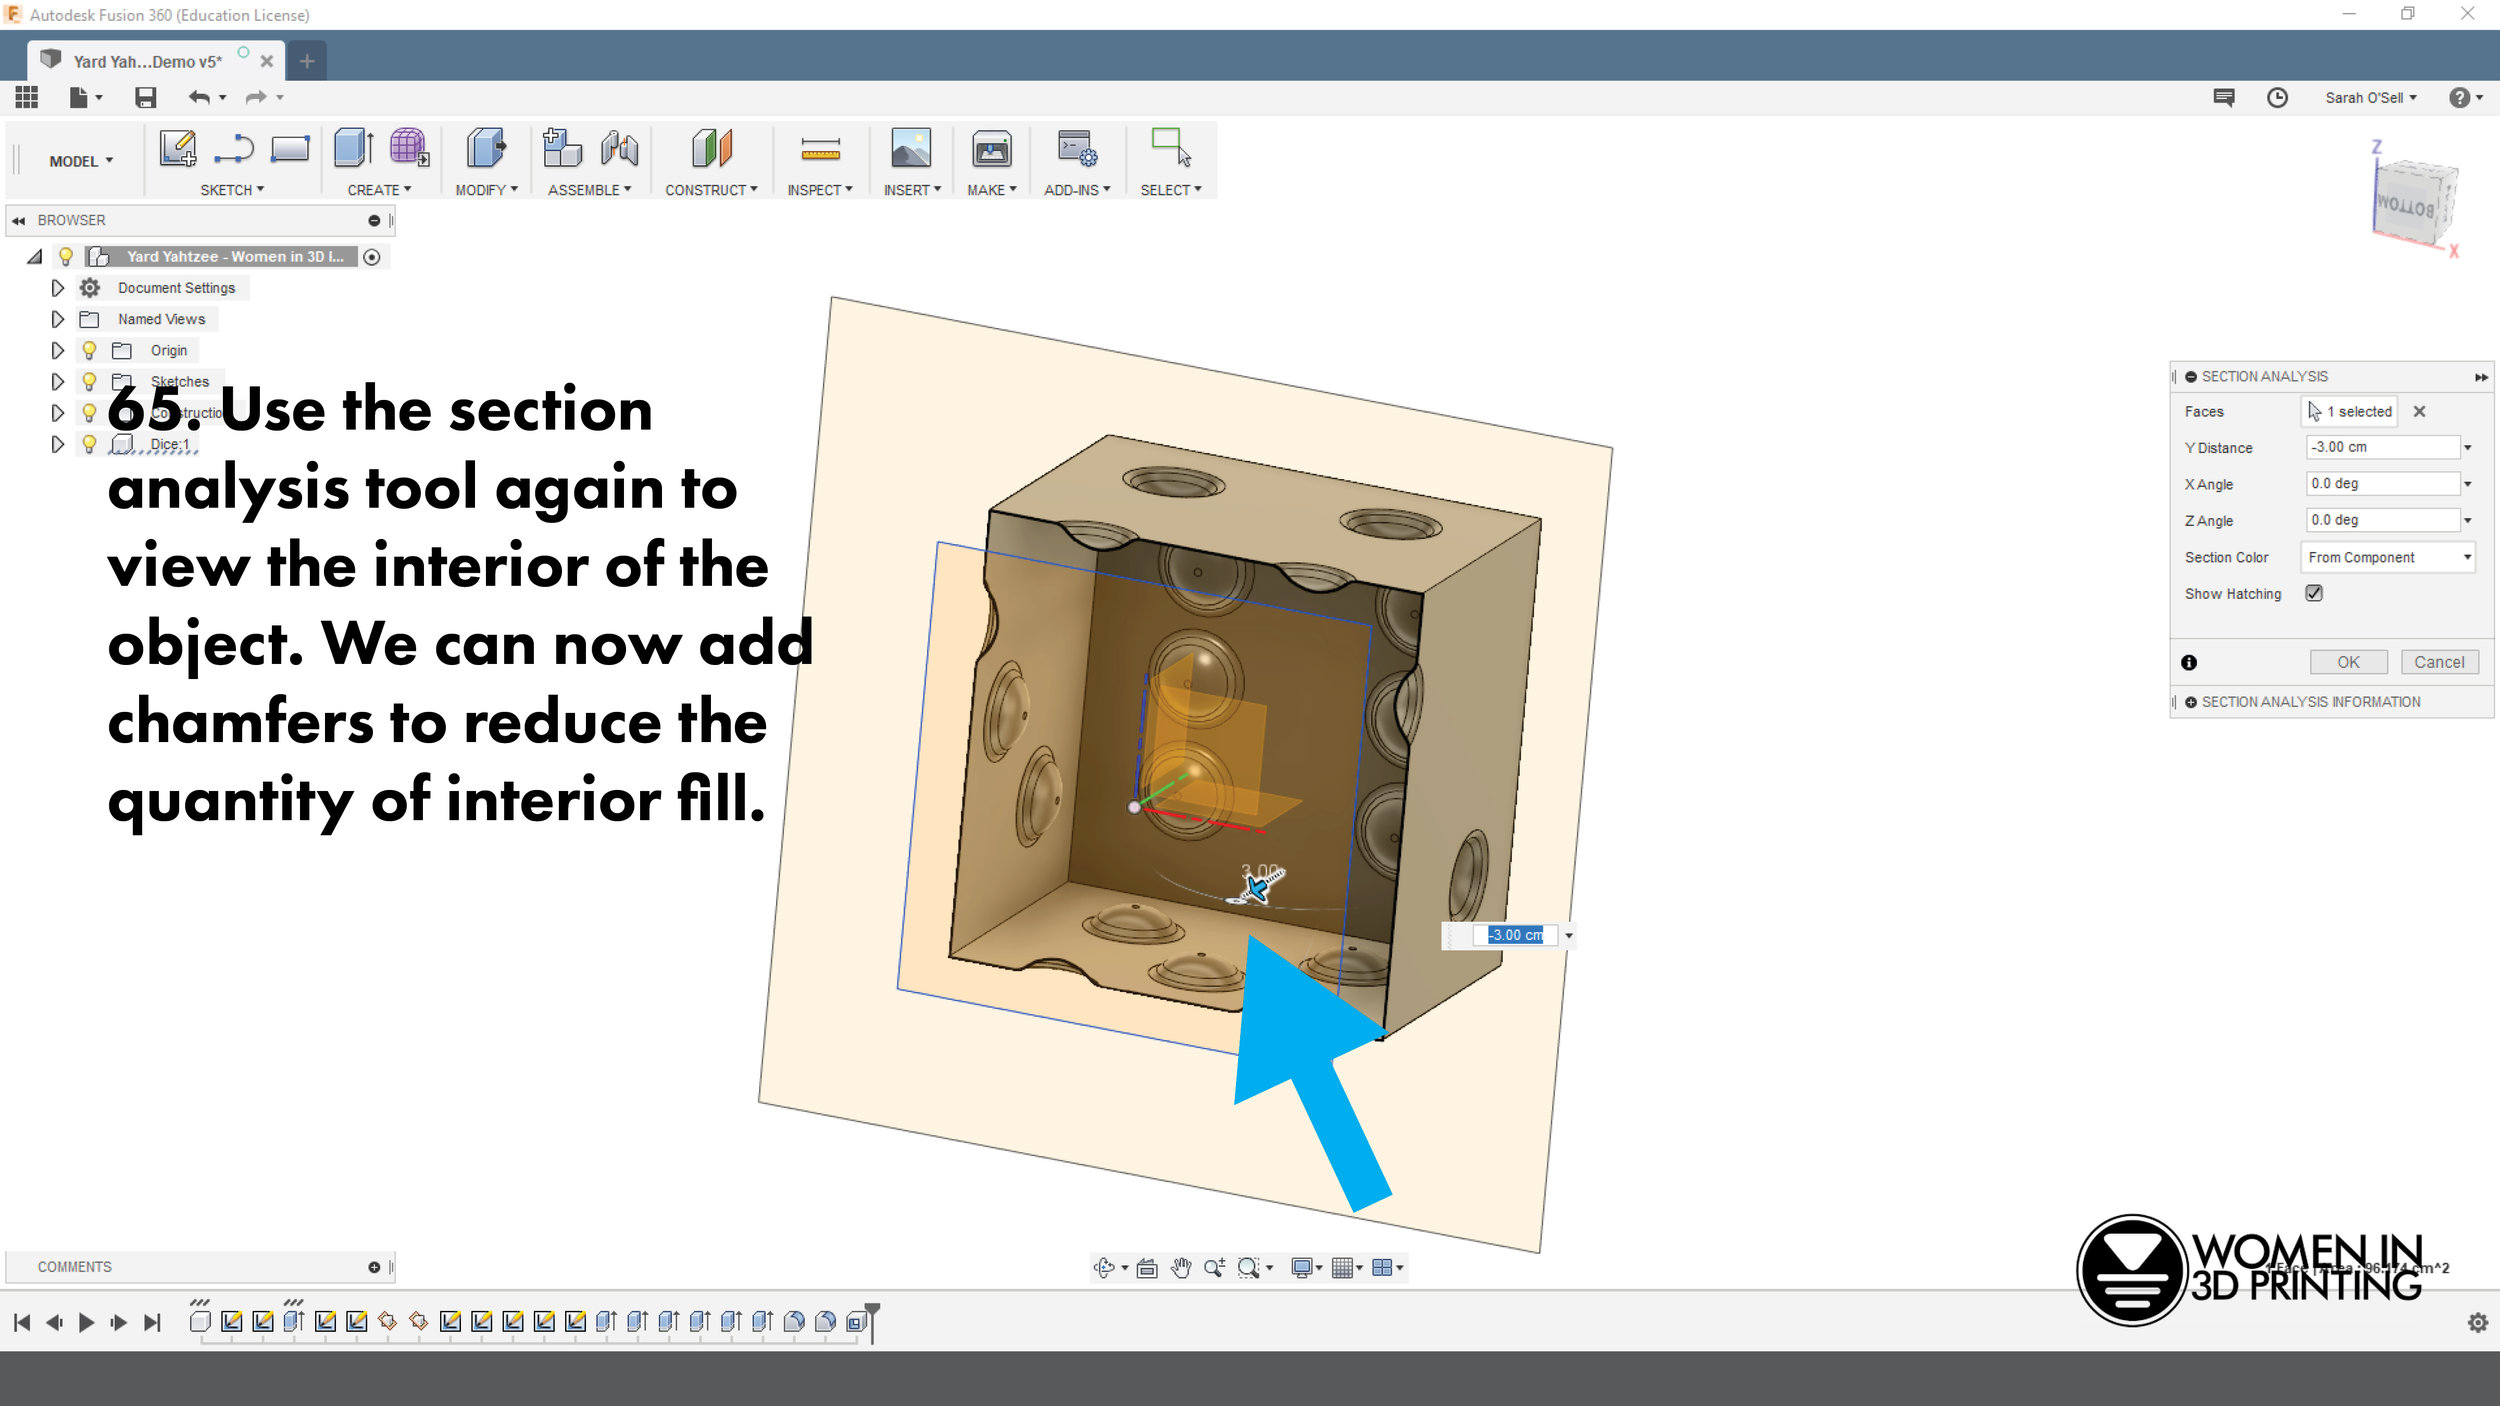Select the Create Sketch tool
The image size is (2500, 1406).
click(178, 148)
